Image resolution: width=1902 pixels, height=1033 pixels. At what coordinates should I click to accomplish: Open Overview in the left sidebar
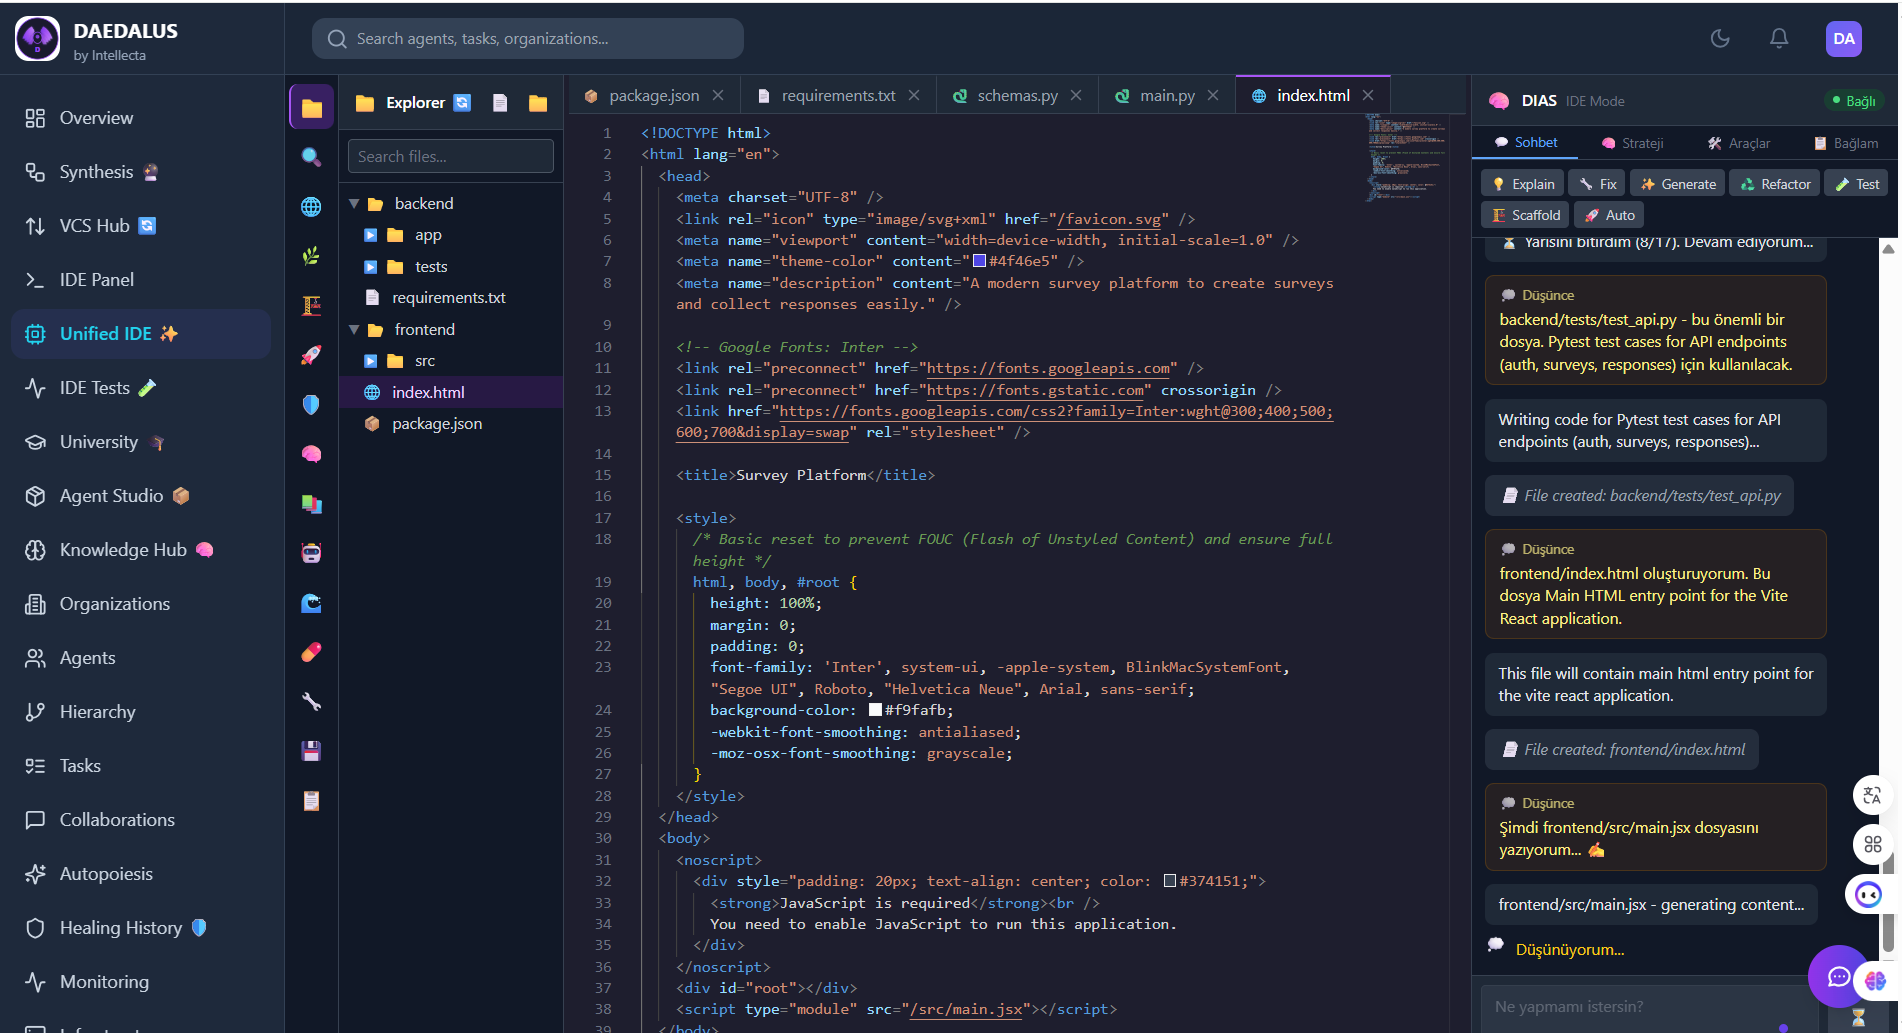tap(141, 118)
